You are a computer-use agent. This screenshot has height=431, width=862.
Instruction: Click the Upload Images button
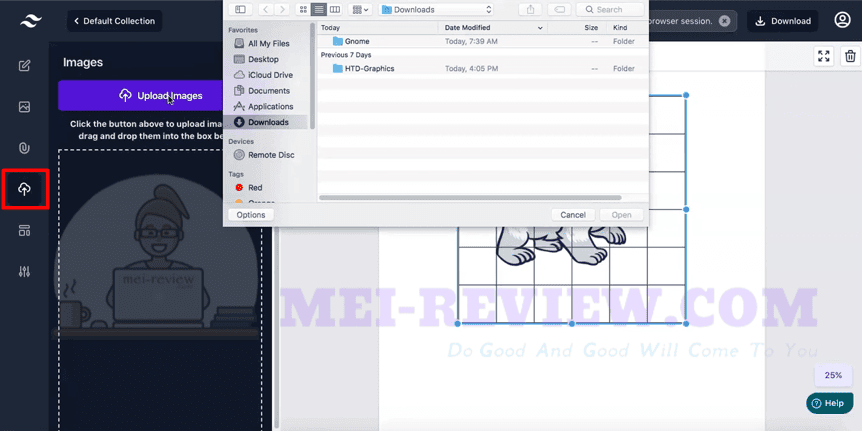pyautogui.click(x=141, y=96)
